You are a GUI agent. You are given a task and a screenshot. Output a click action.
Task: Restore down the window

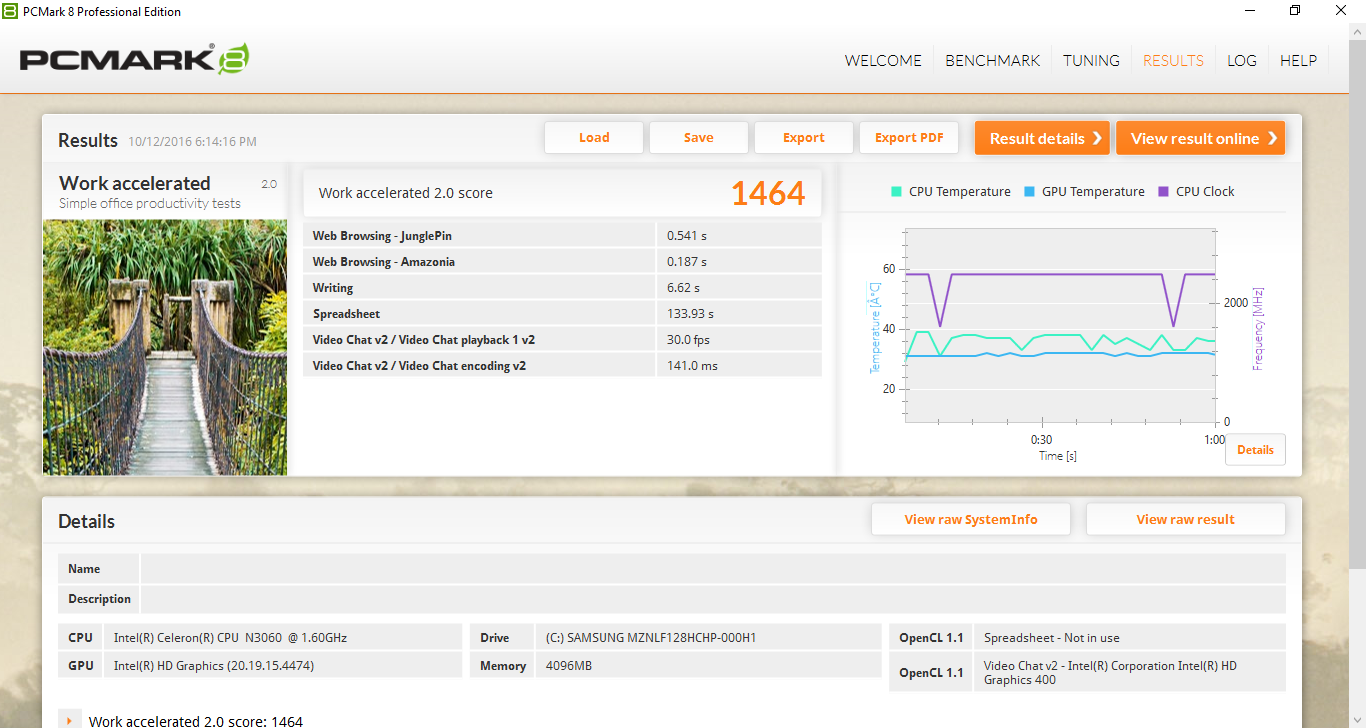click(1295, 11)
